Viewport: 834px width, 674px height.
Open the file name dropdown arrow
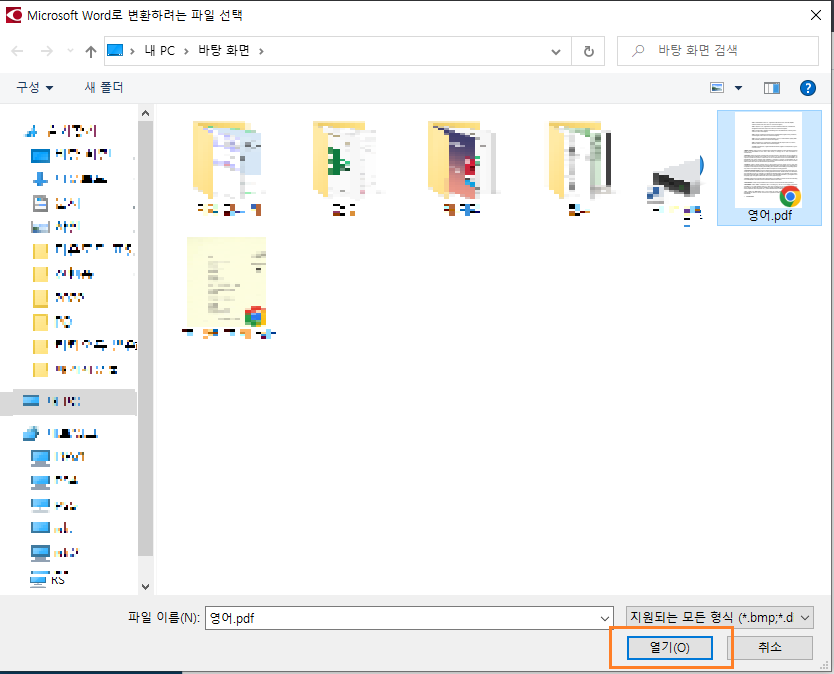coord(605,618)
